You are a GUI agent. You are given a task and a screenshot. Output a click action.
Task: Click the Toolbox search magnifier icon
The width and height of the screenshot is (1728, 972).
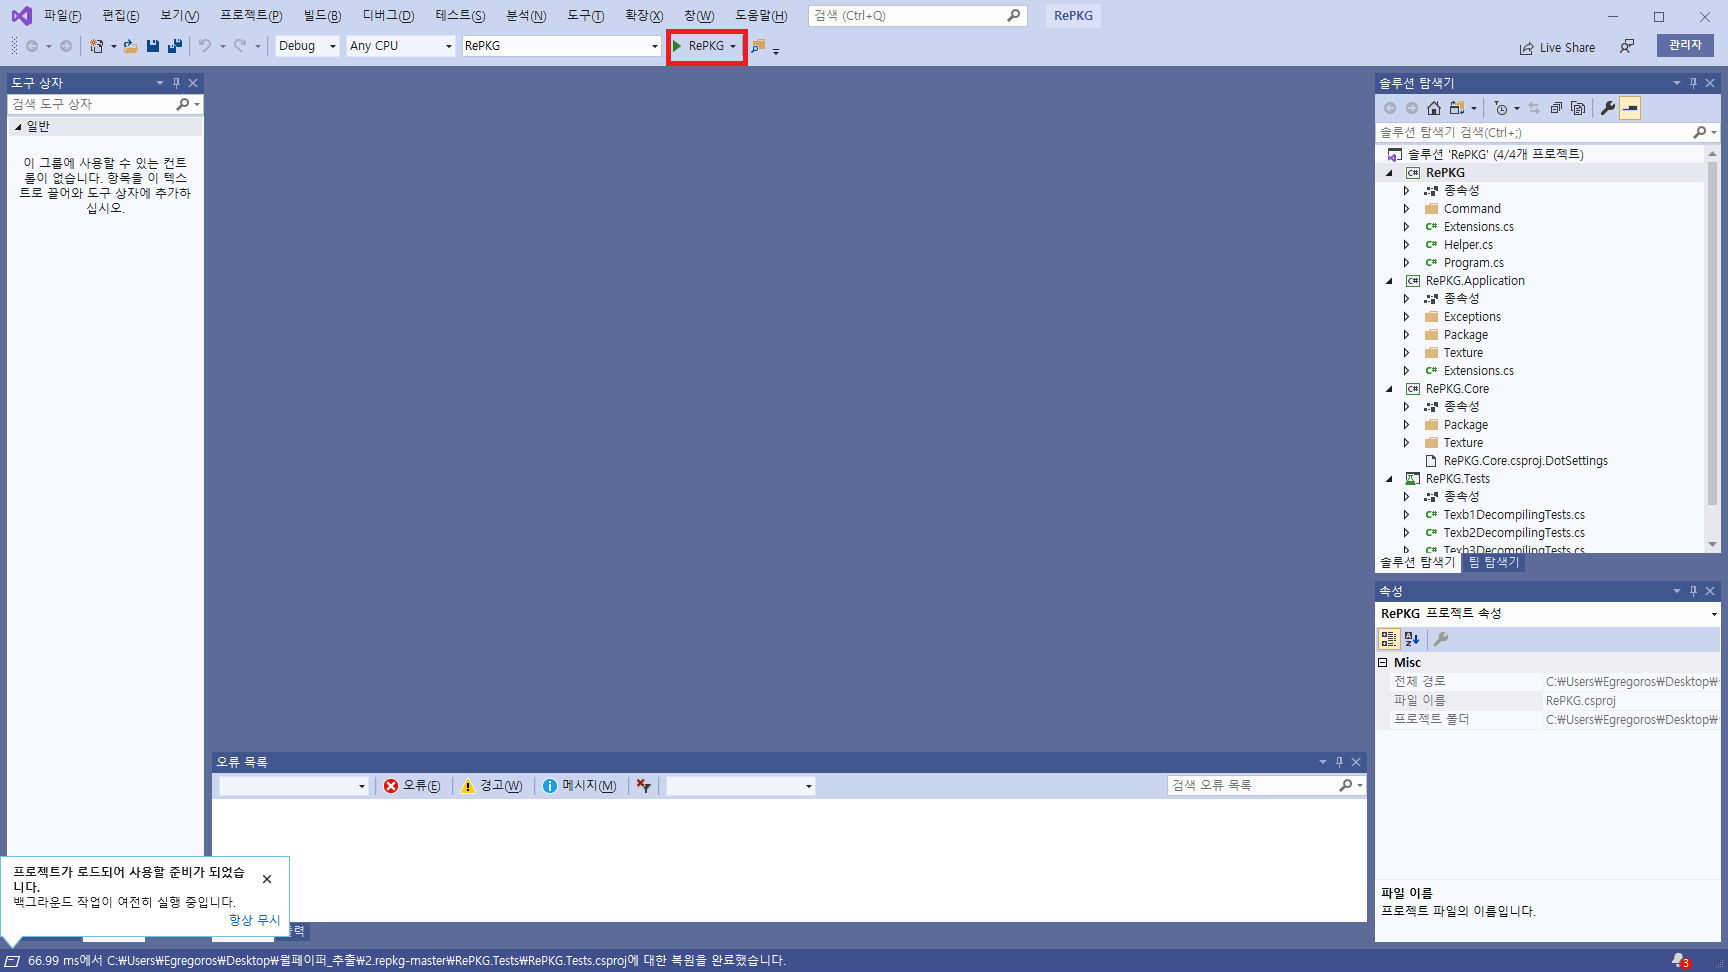(x=182, y=104)
